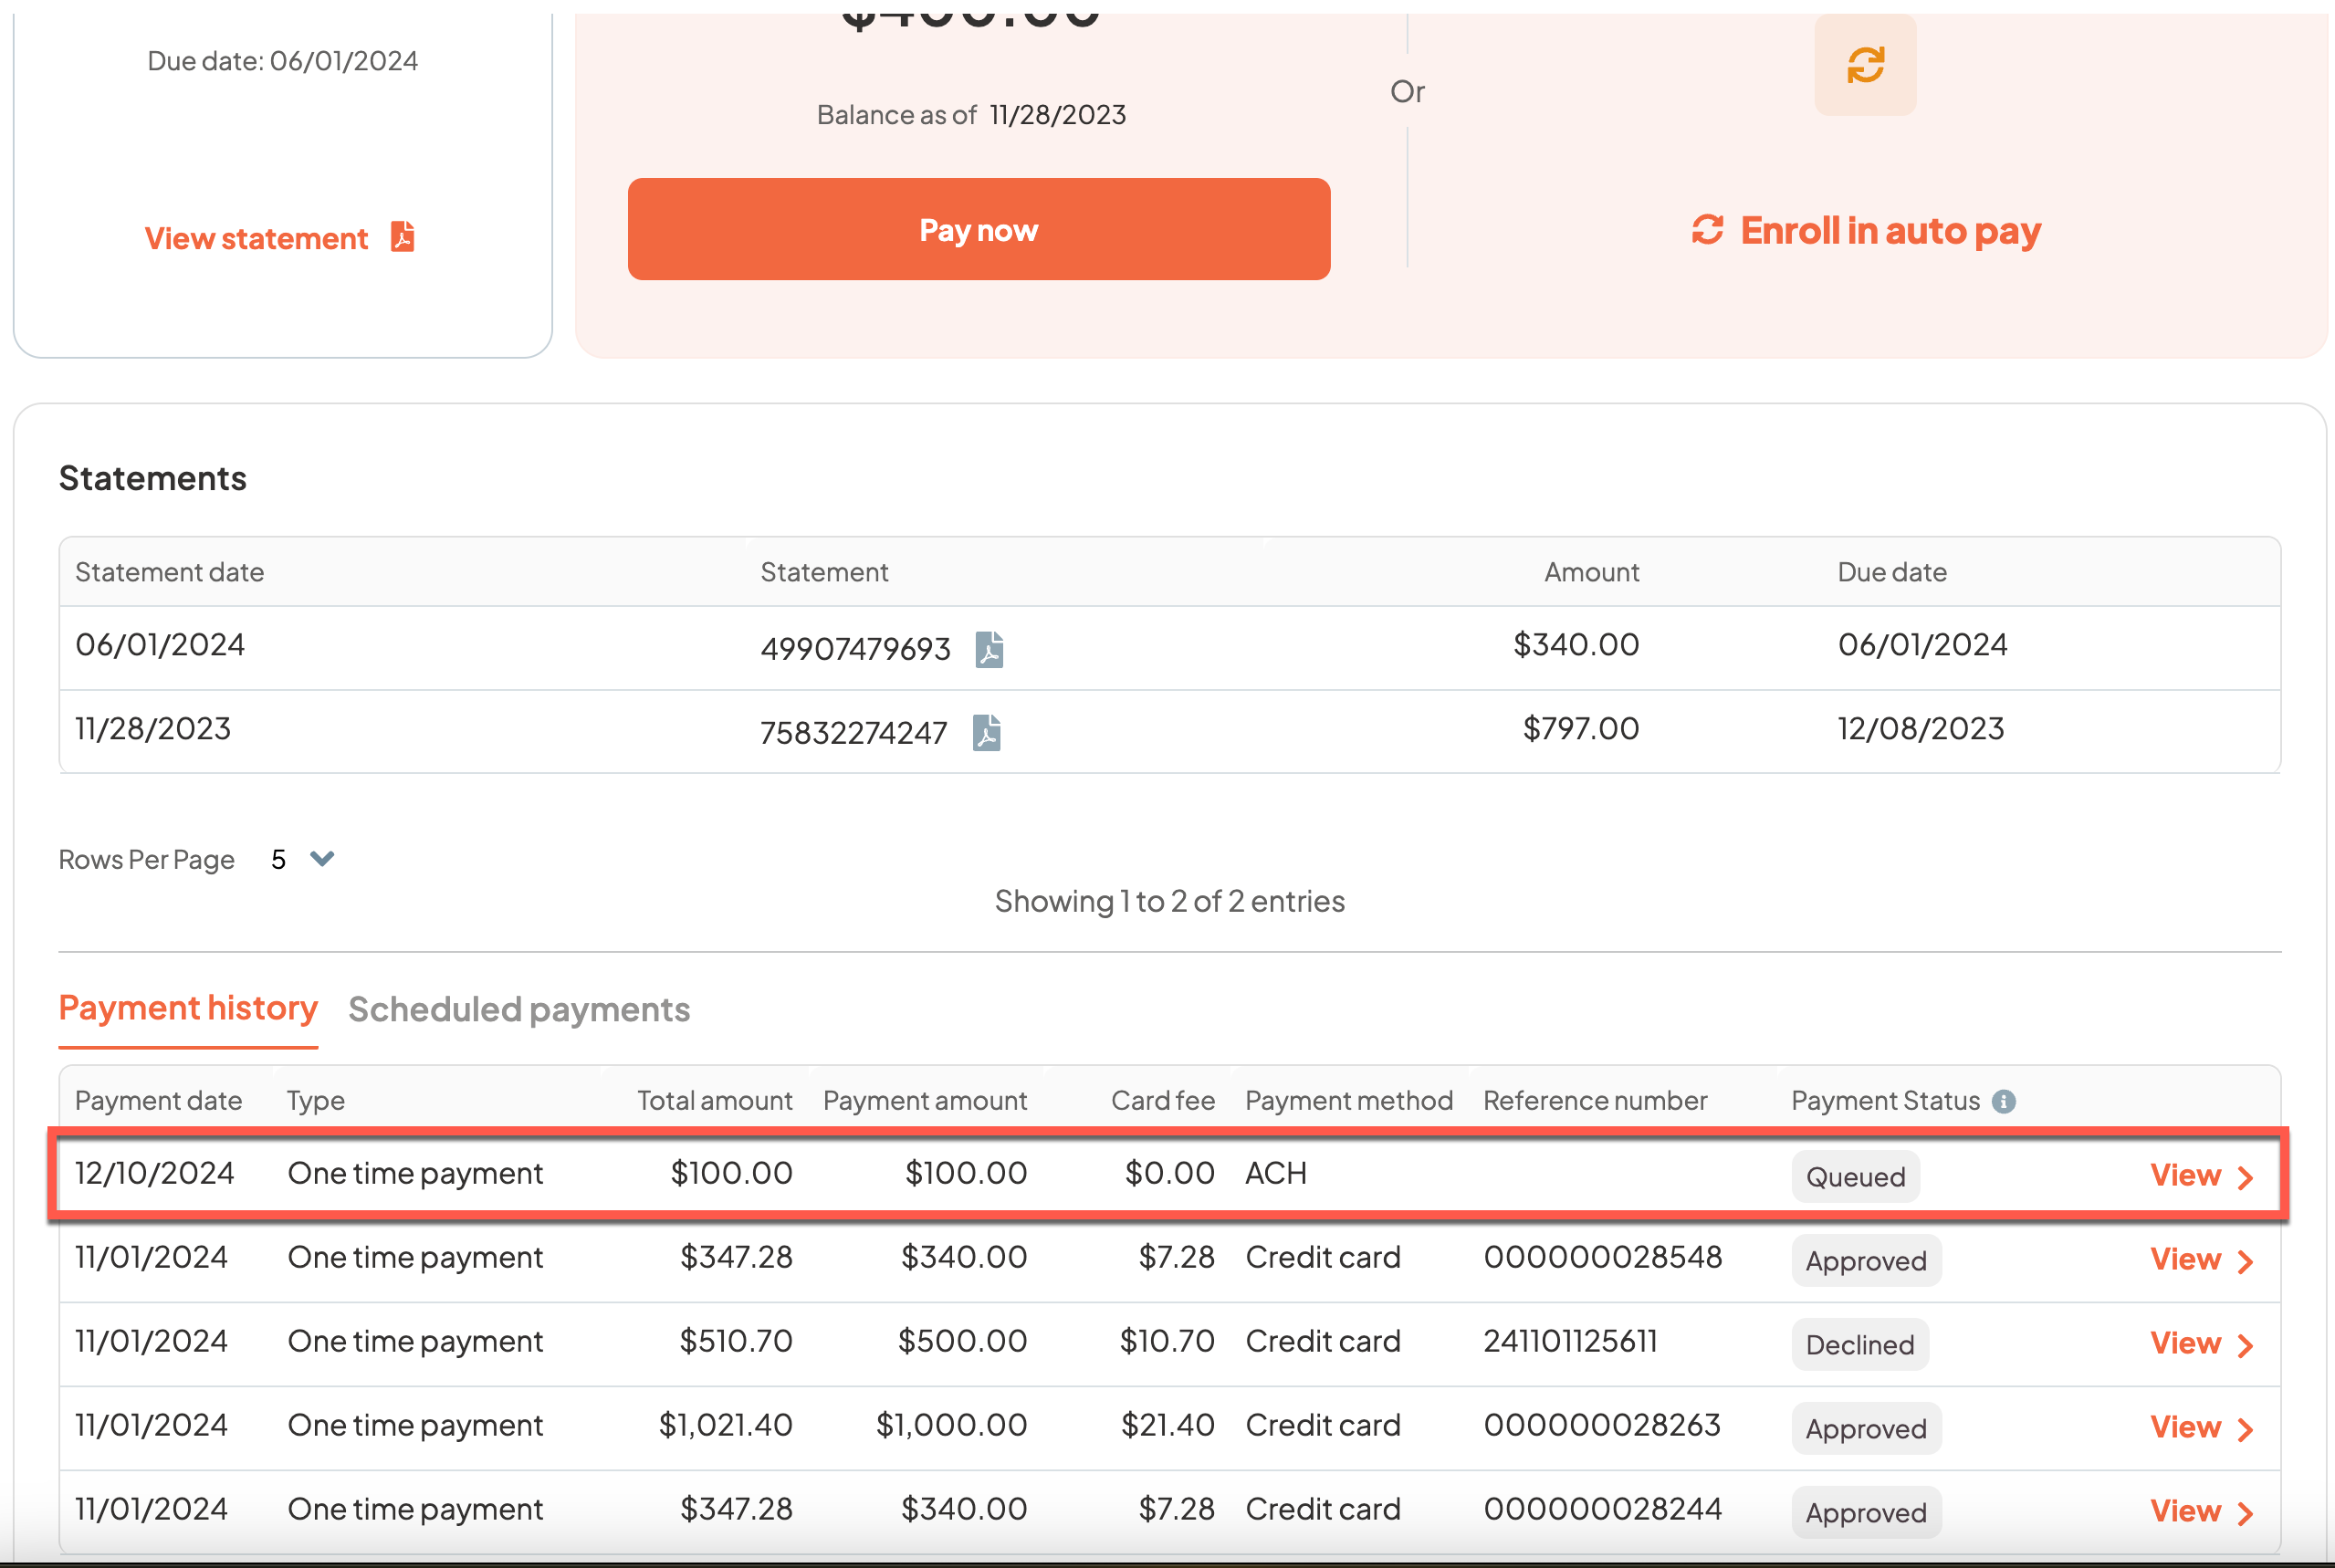
Task: Click the rows per page value 5
Action: [279, 860]
